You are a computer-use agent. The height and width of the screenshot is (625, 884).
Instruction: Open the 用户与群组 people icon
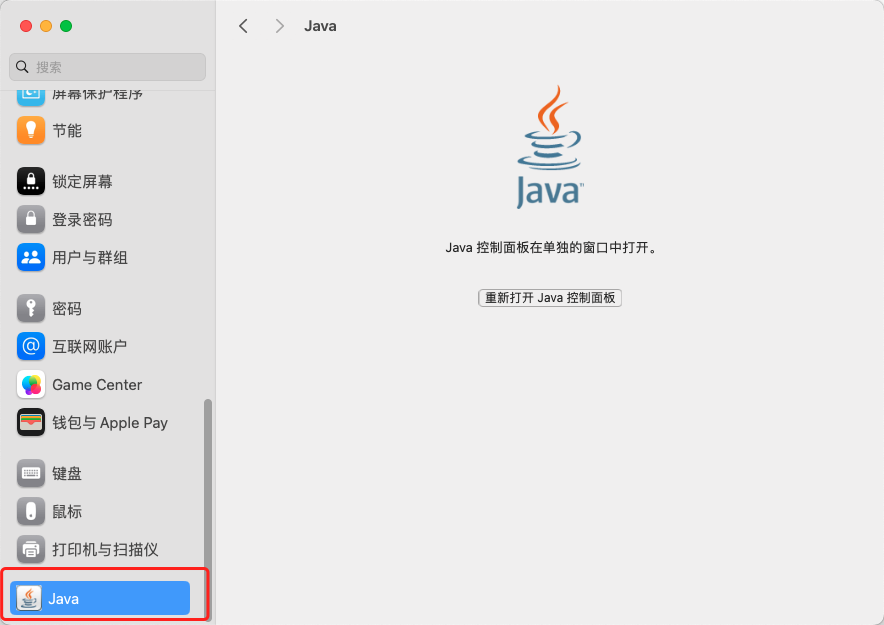(31, 257)
